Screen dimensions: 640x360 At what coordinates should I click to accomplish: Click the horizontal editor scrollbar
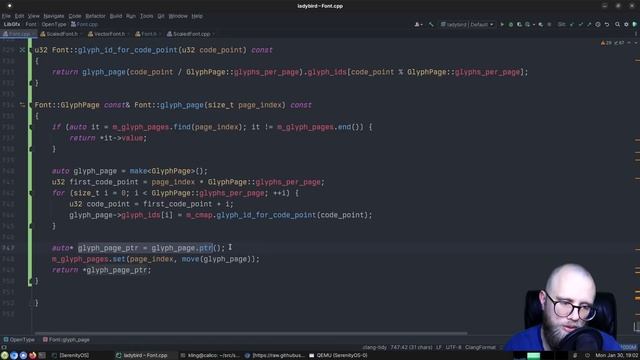pos(250,333)
